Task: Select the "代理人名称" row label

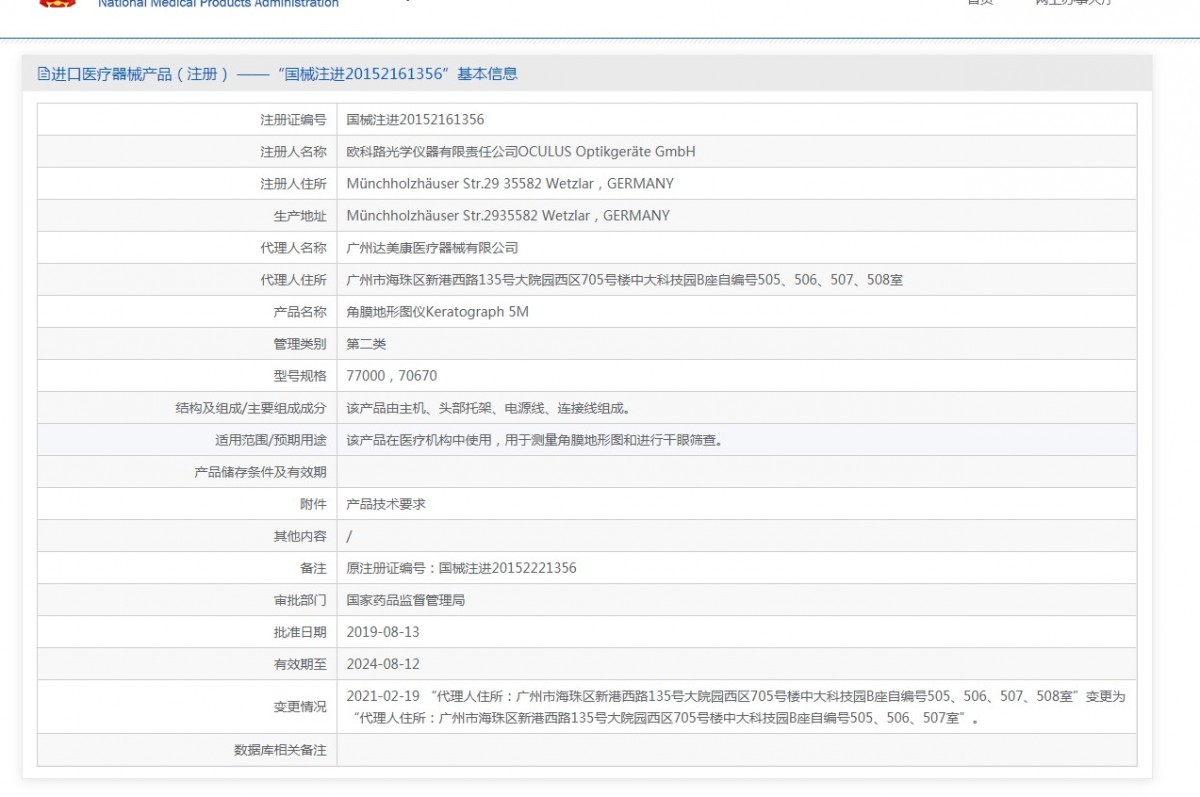Action: 293,248
